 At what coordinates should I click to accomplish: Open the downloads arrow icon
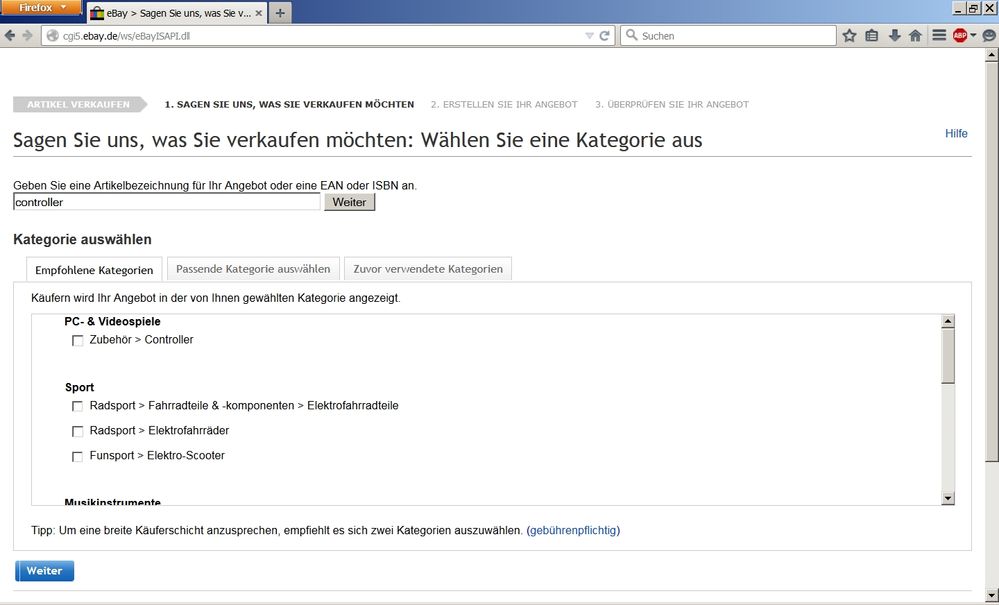(893, 35)
